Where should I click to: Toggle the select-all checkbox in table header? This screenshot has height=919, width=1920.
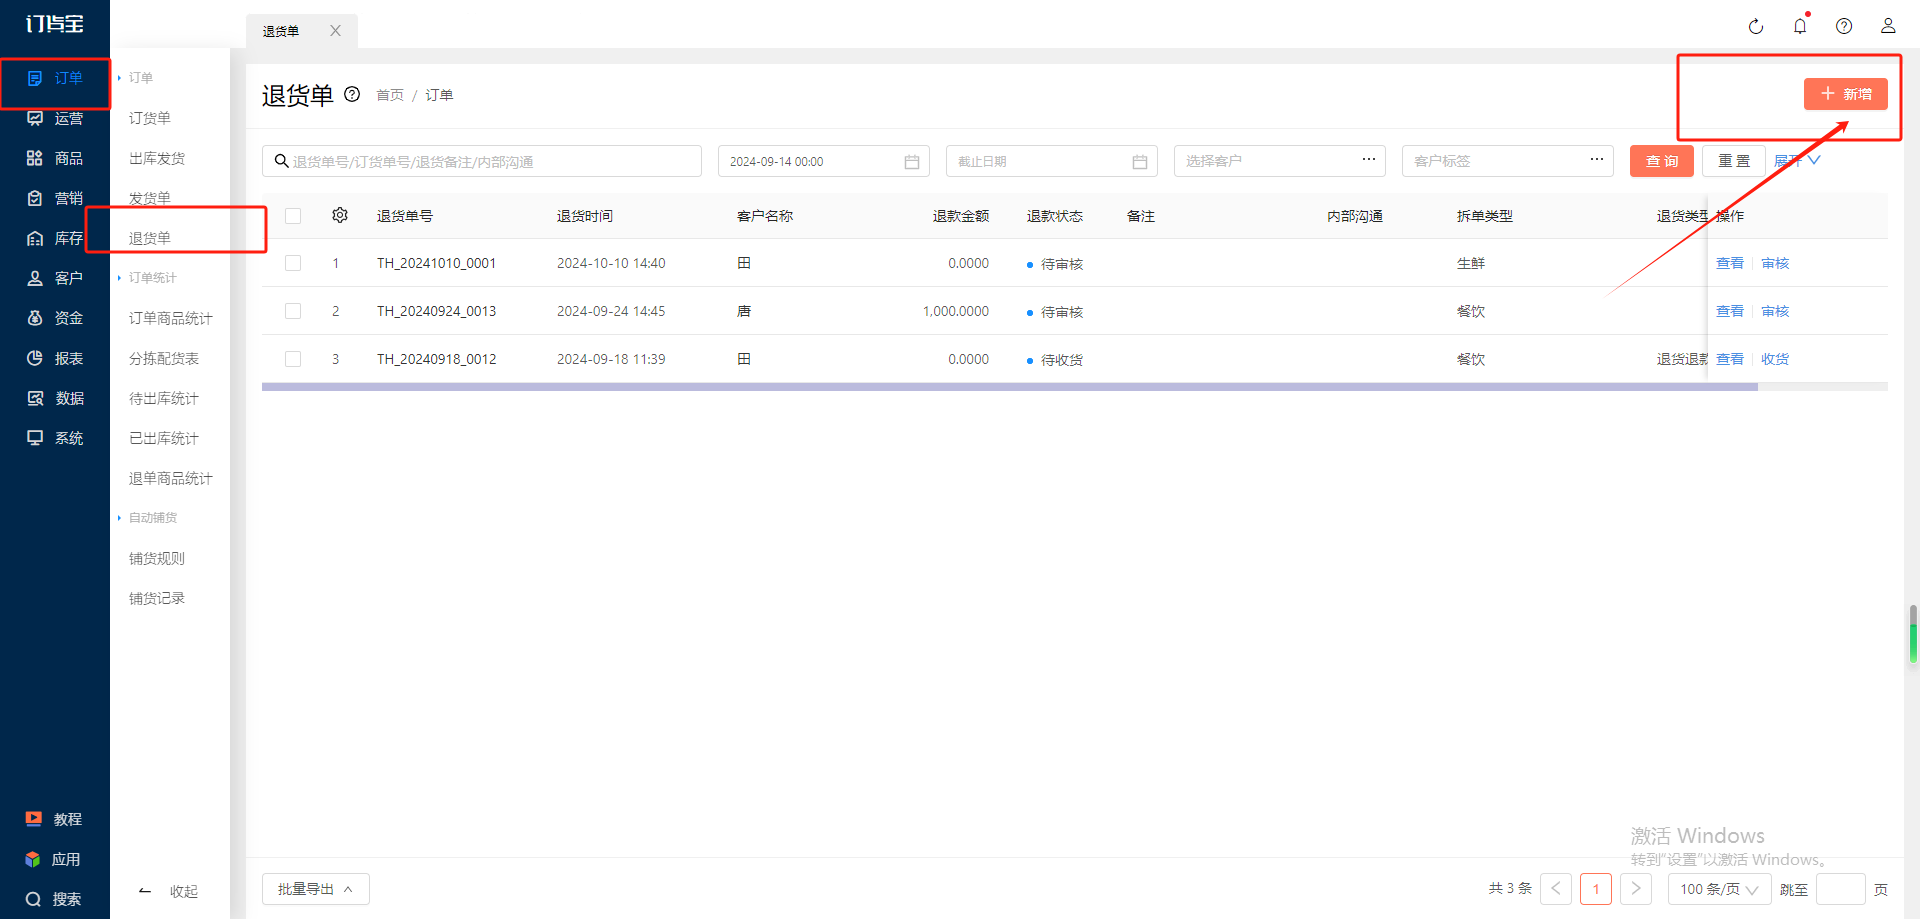pyautogui.click(x=293, y=215)
